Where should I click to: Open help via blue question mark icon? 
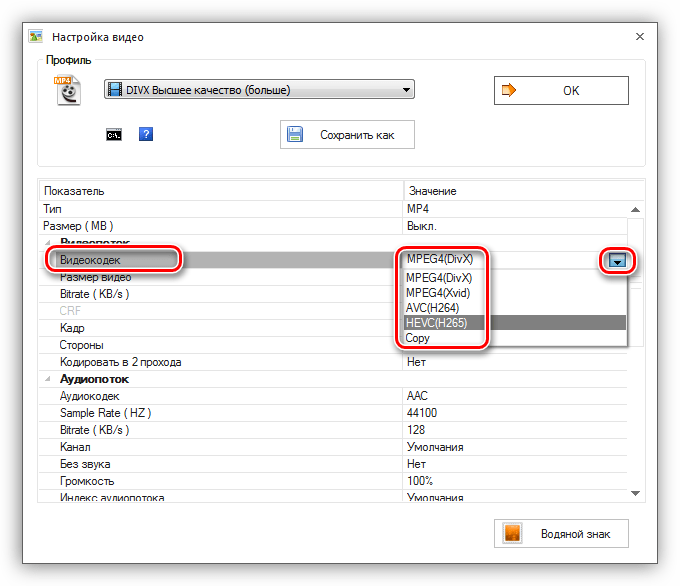[146, 134]
